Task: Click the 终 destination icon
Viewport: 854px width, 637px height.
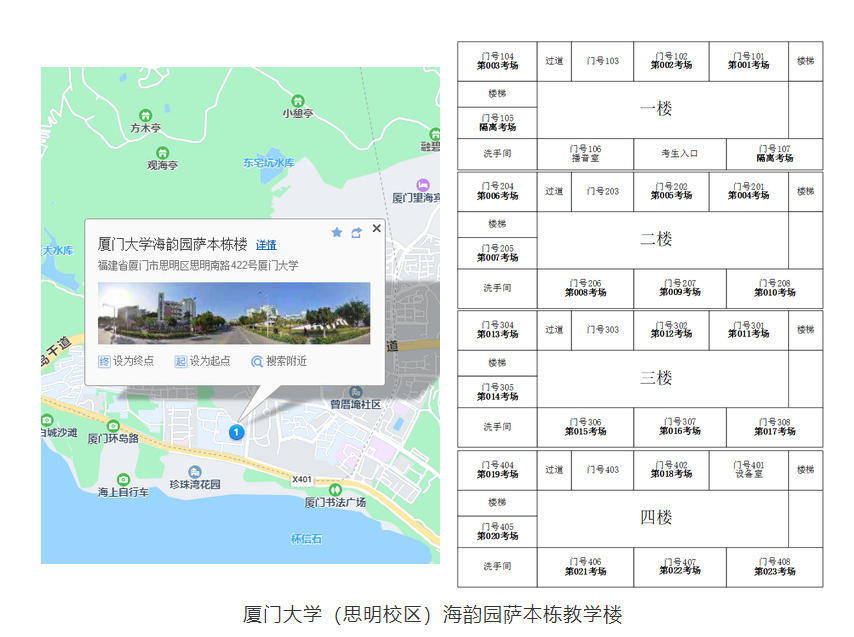Action: pos(104,362)
